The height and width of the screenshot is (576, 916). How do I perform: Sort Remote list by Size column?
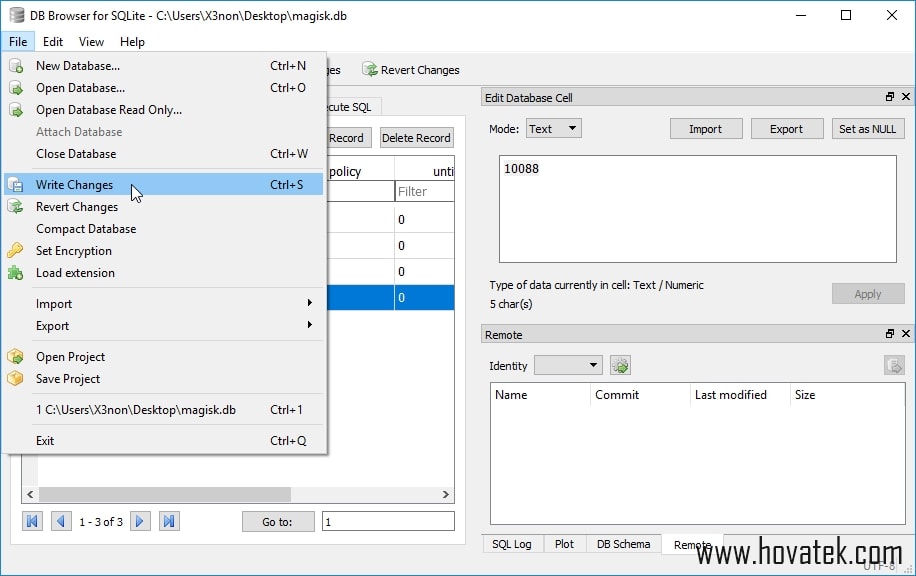(847, 395)
